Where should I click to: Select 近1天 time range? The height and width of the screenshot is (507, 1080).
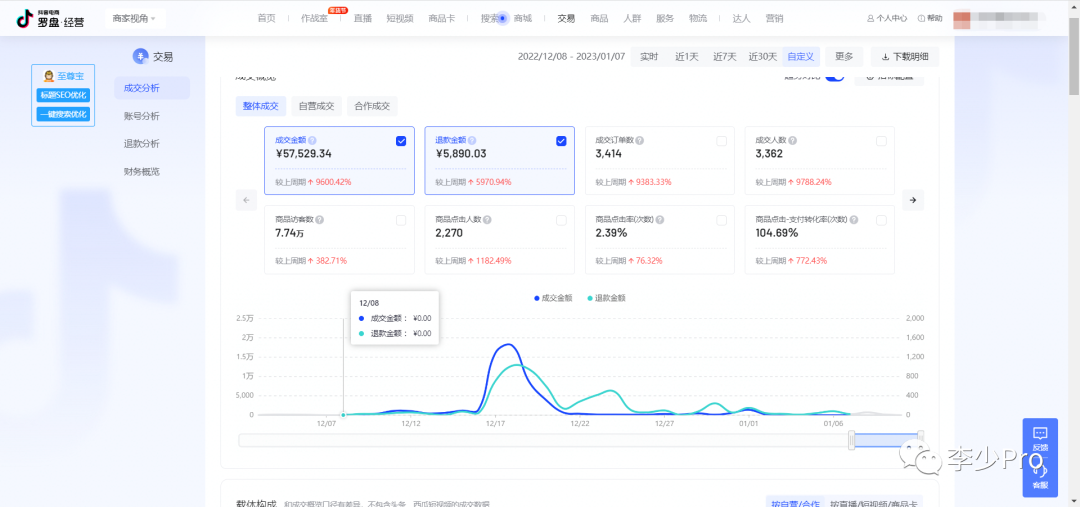[x=687, y=56]
